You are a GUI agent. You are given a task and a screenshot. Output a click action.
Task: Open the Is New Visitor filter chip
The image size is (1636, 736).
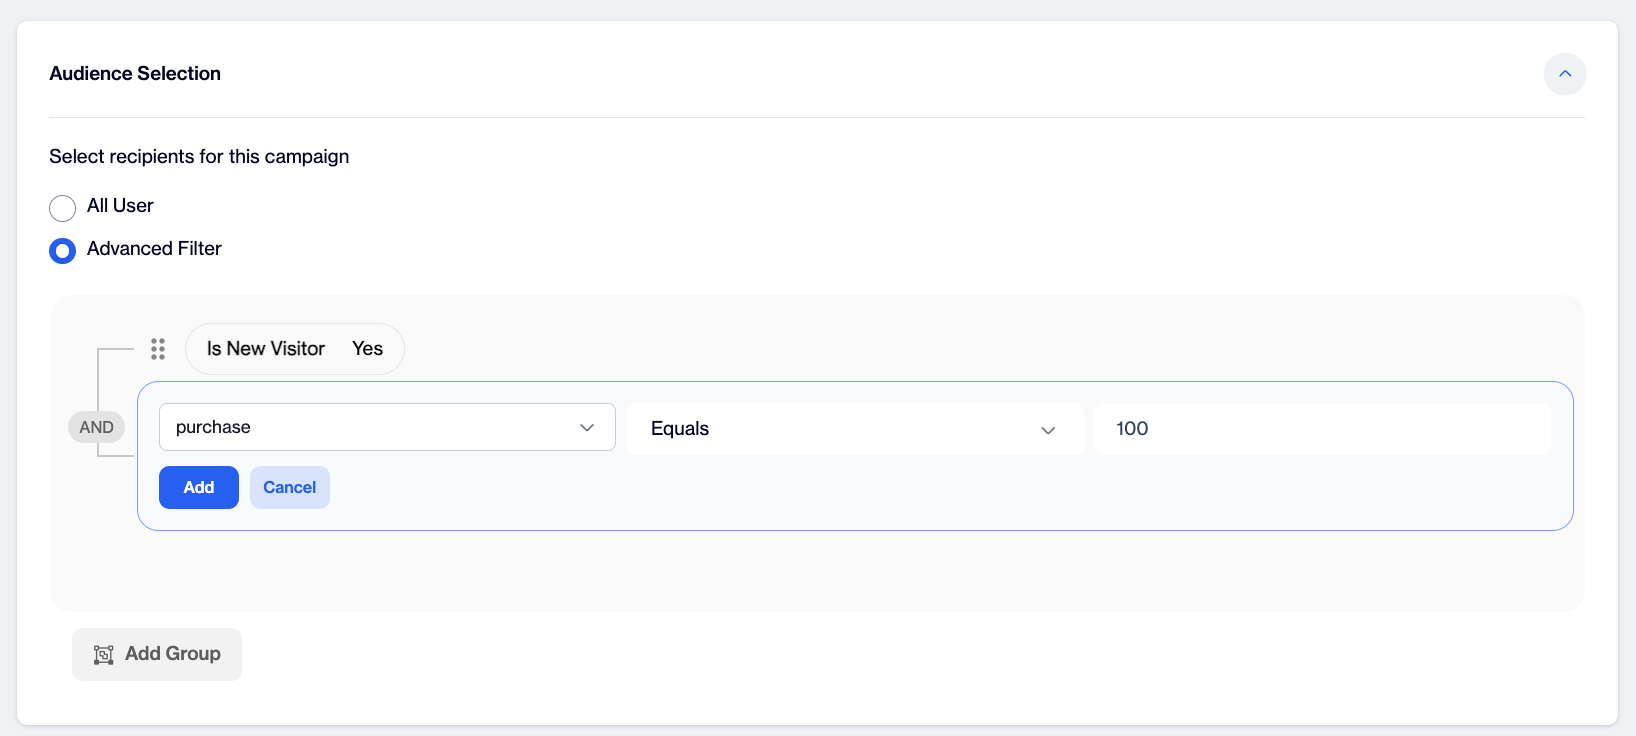tap(295, 349)
